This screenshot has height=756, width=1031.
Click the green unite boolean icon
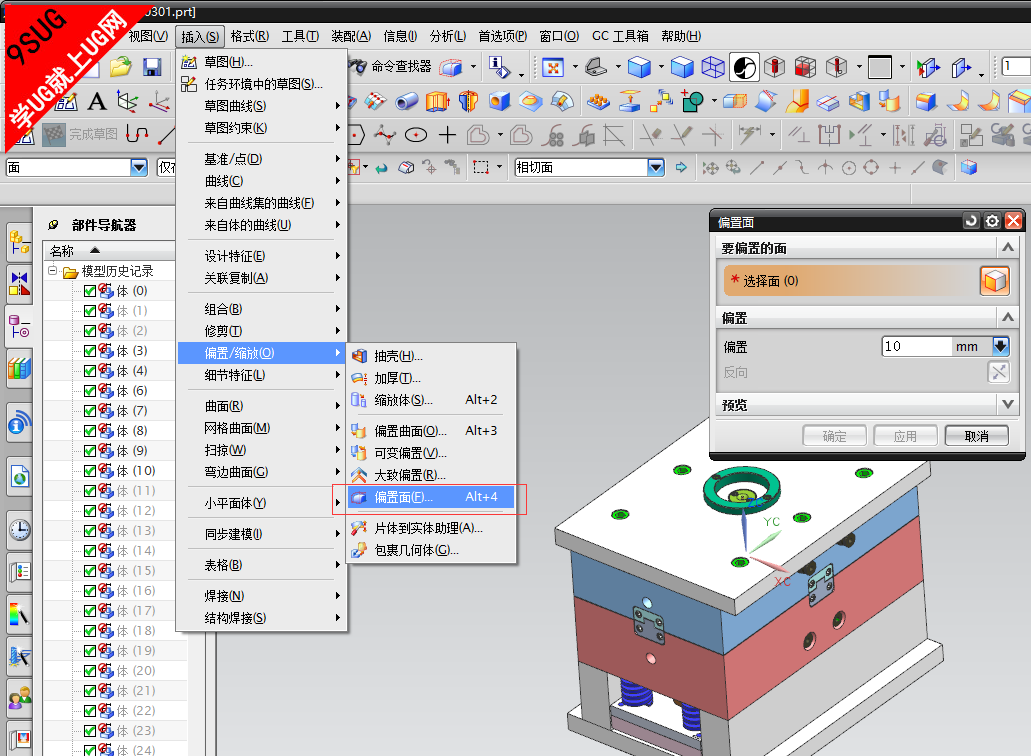[x=692, y=101]
